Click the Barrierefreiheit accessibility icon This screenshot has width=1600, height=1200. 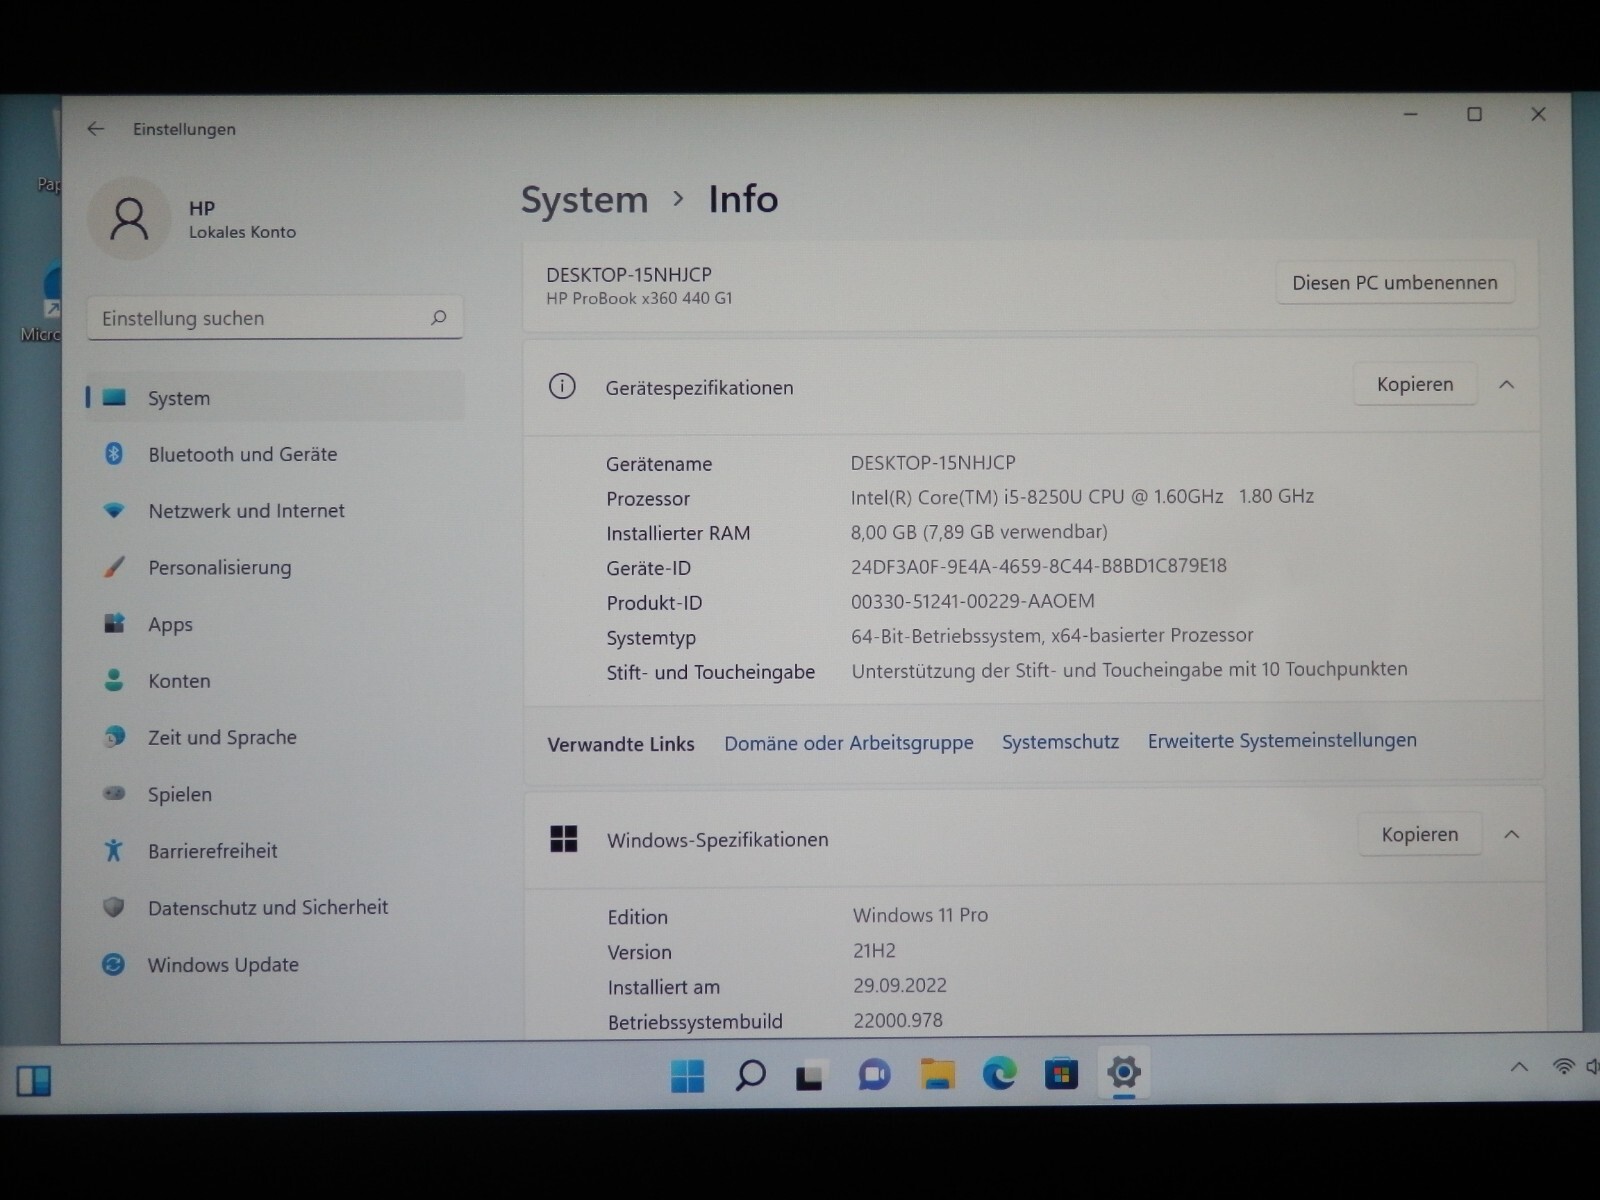[114, 851]
